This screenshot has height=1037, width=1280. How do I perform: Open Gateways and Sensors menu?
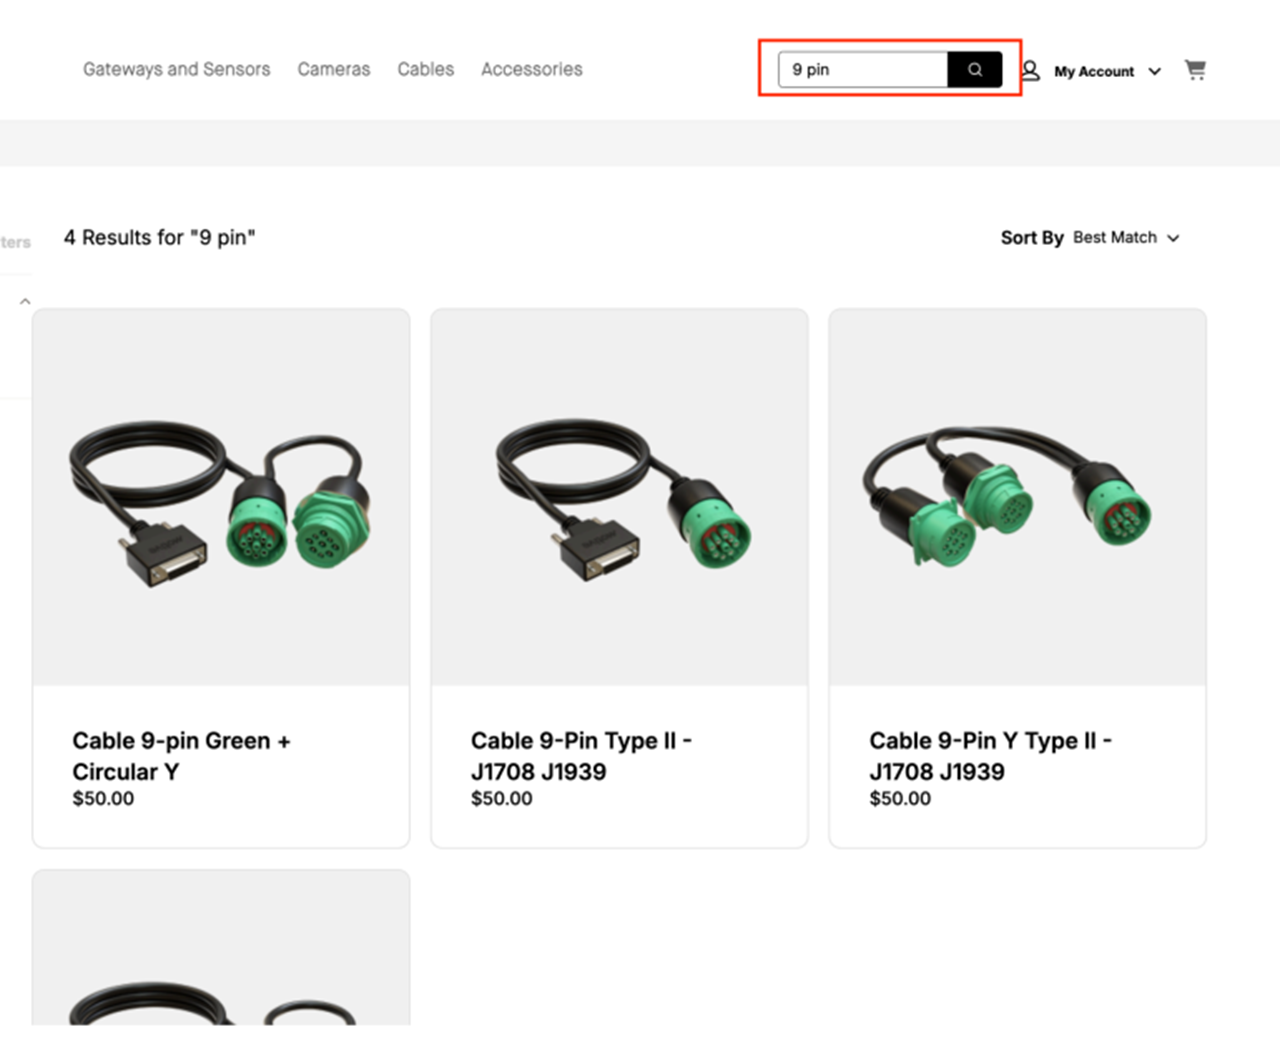click(176, 69)
